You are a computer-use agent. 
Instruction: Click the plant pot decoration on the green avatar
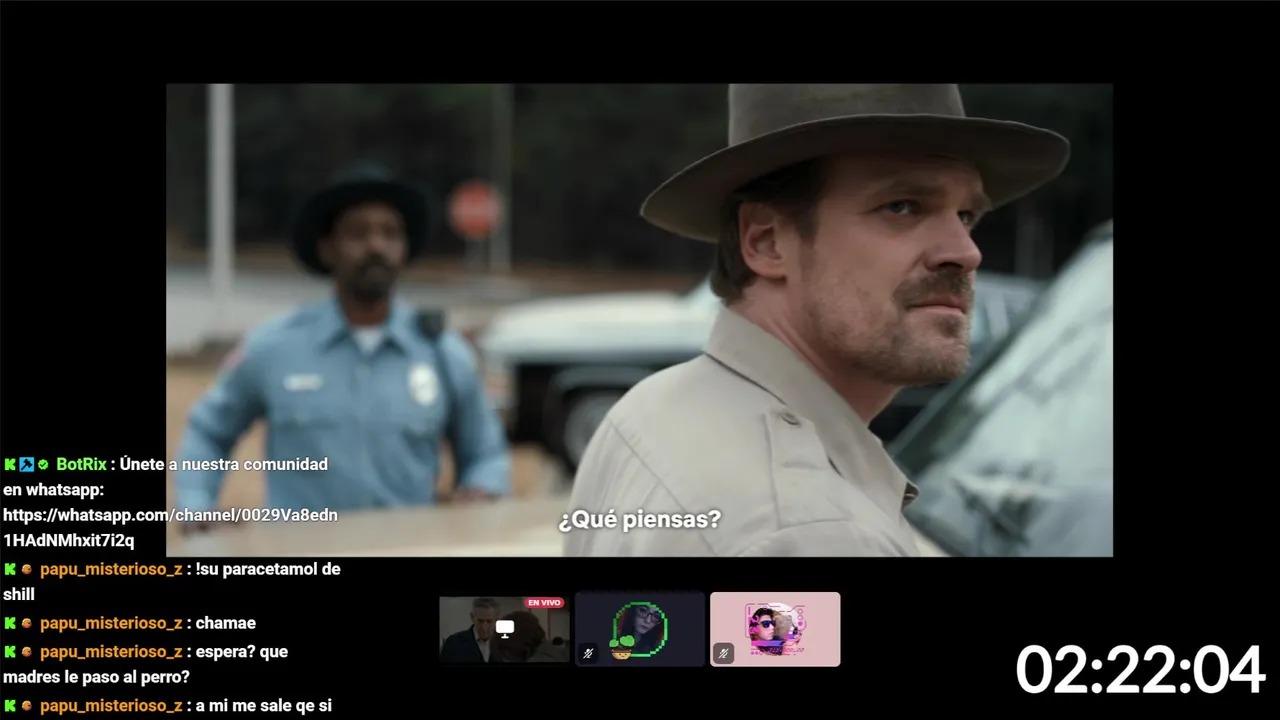(622, 648)
